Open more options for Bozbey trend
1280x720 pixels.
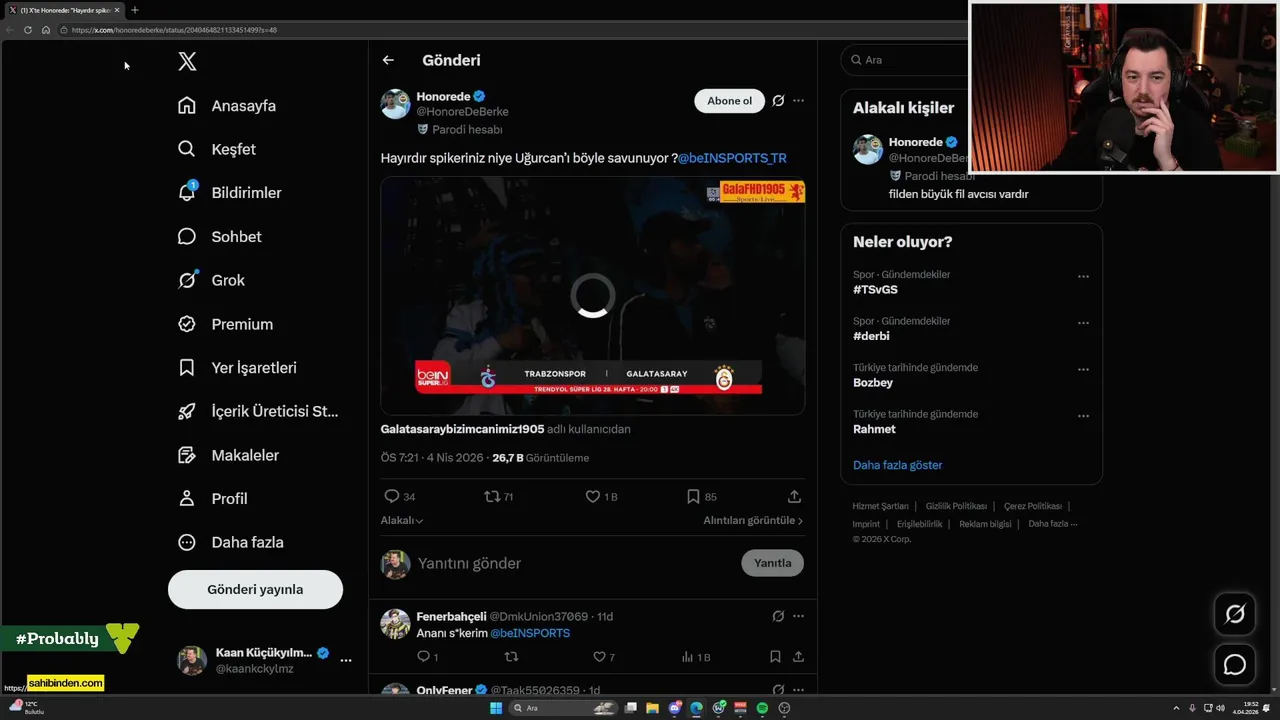[x=1083, y=369]
